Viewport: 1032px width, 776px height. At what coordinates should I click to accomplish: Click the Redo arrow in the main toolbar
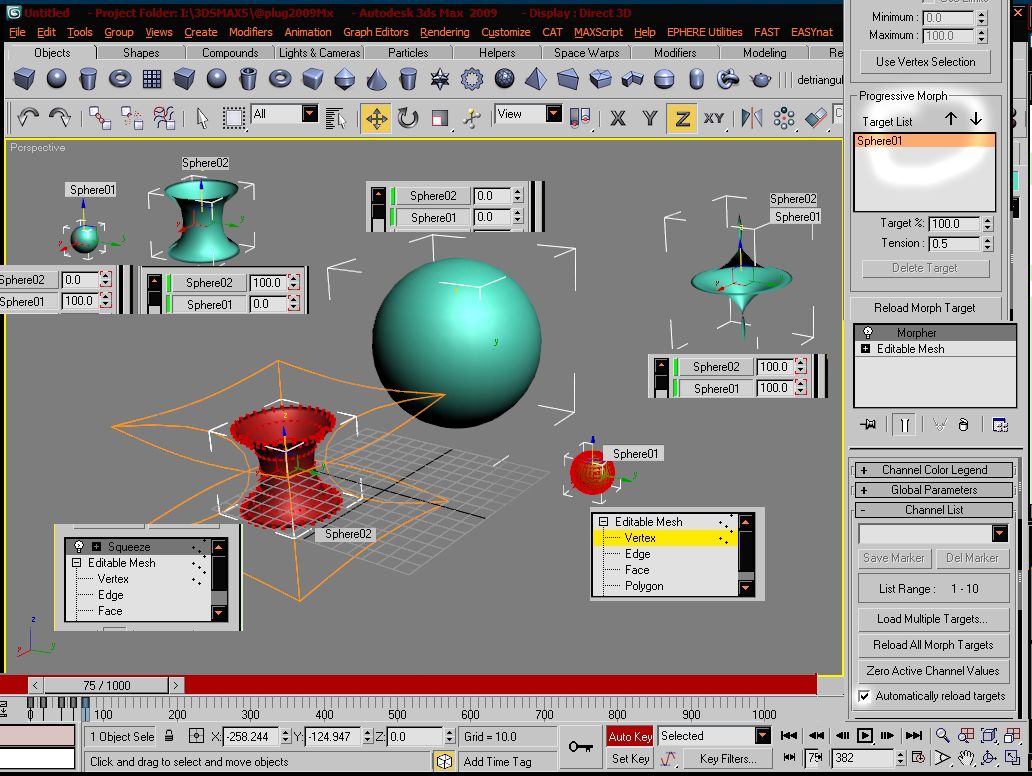tap(60, 118)
